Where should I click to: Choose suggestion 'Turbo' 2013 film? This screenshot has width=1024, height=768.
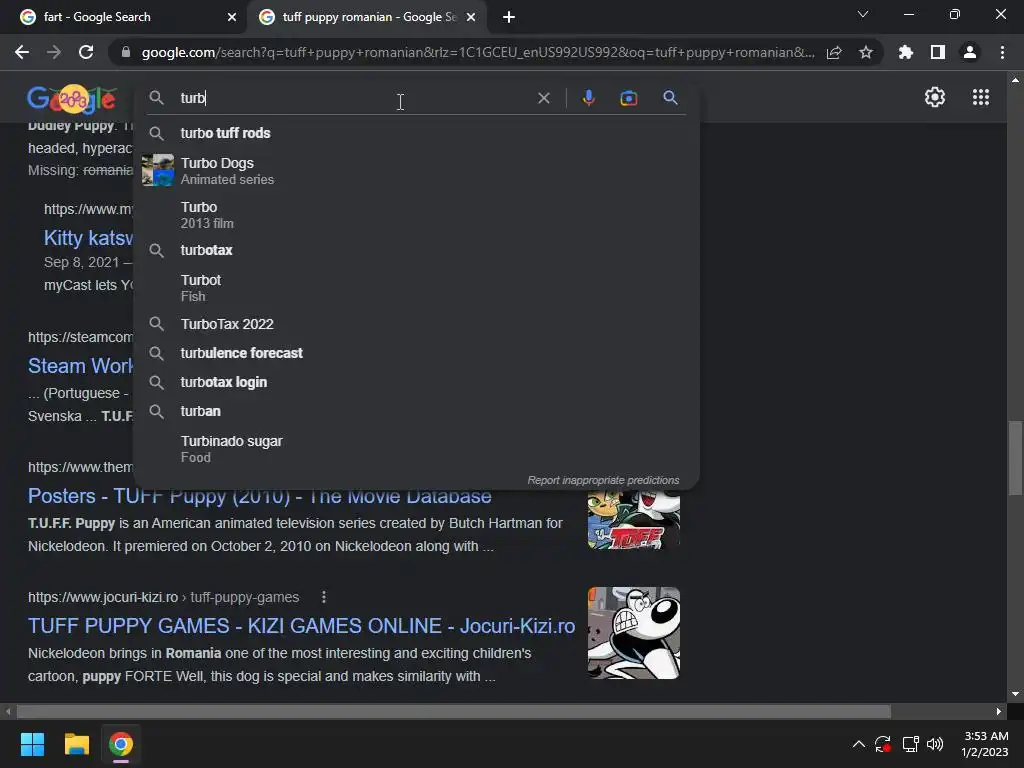click(x=416, y=214)
